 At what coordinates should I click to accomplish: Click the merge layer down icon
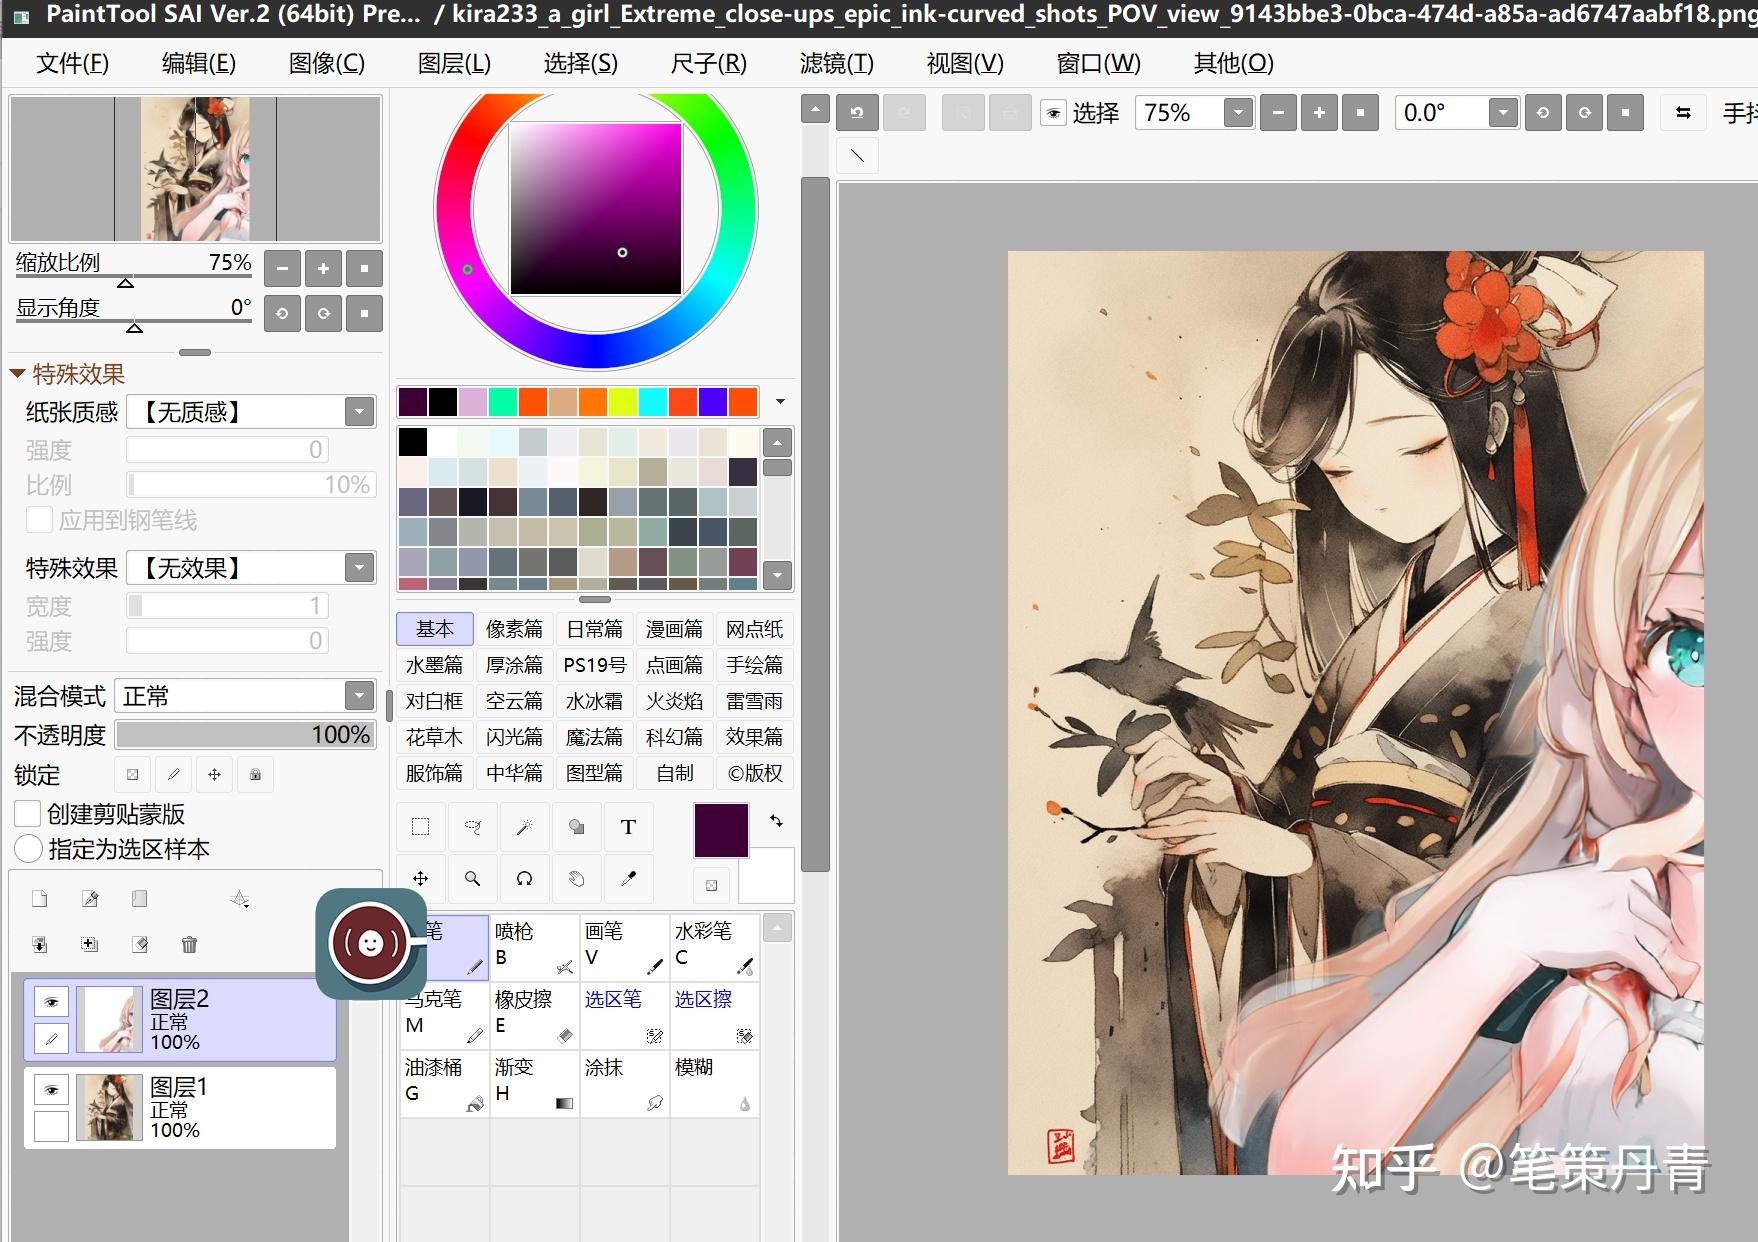coord(40,944)
